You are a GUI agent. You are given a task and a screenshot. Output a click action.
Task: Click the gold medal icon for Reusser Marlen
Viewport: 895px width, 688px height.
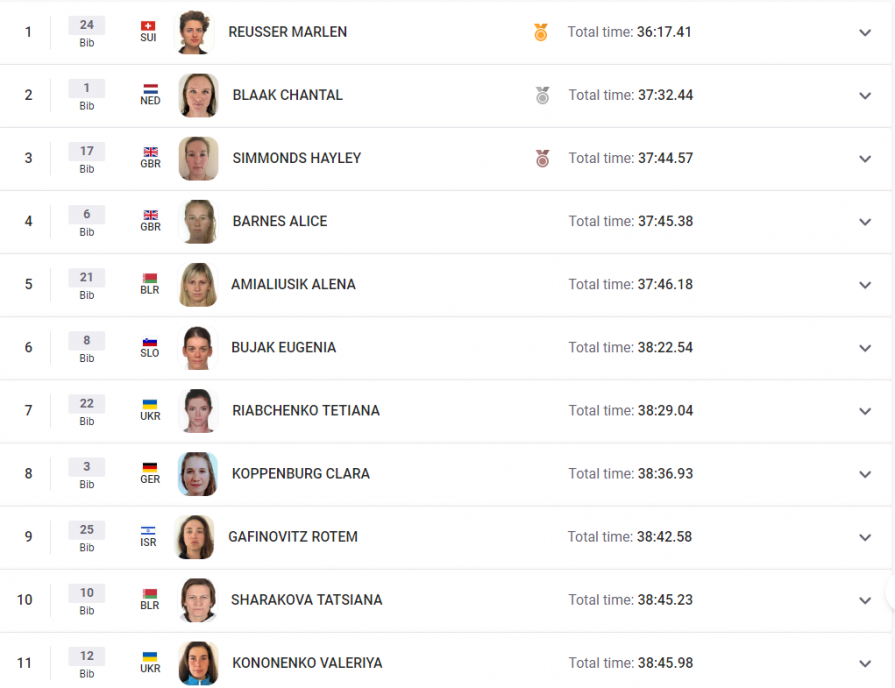(x=541, y=32)
